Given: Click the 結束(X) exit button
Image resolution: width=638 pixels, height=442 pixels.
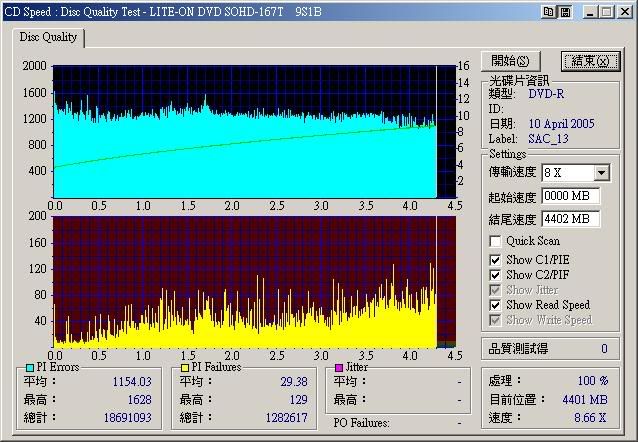Looking at the screenshot, I should tap(590, 61).
